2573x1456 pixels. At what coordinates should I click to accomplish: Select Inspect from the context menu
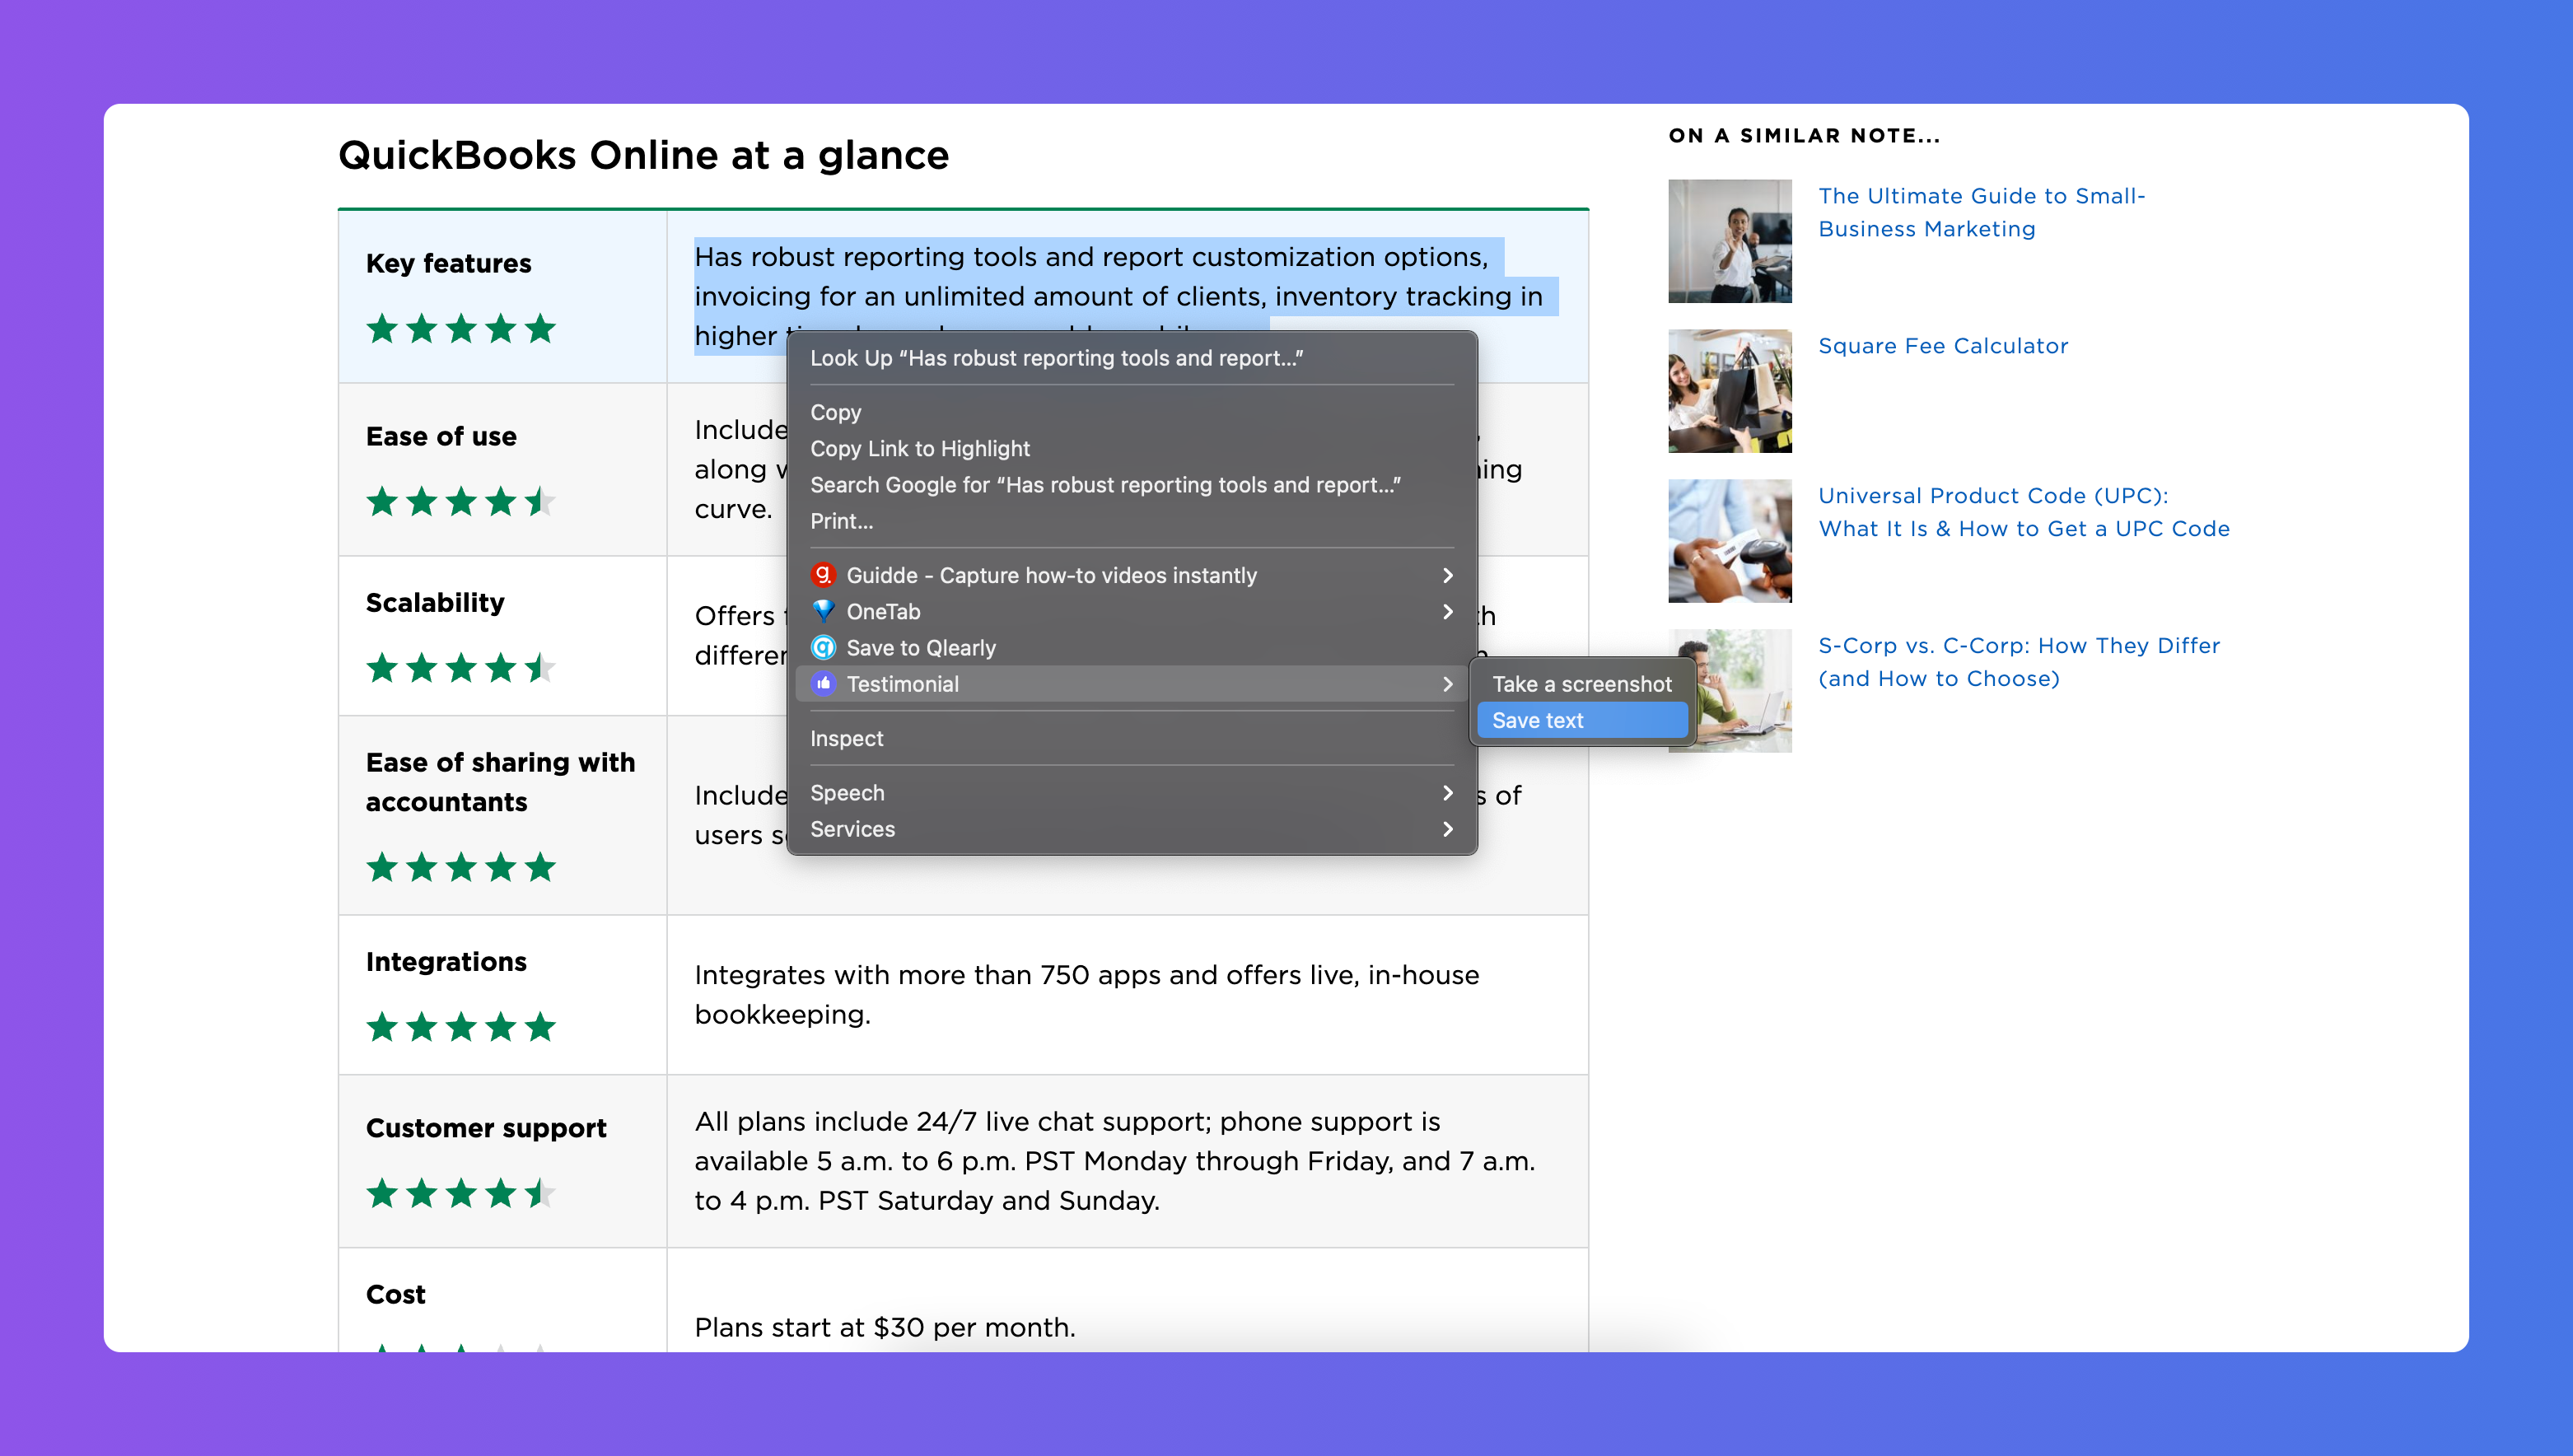pyautogui.click(x=1131, y=738)
